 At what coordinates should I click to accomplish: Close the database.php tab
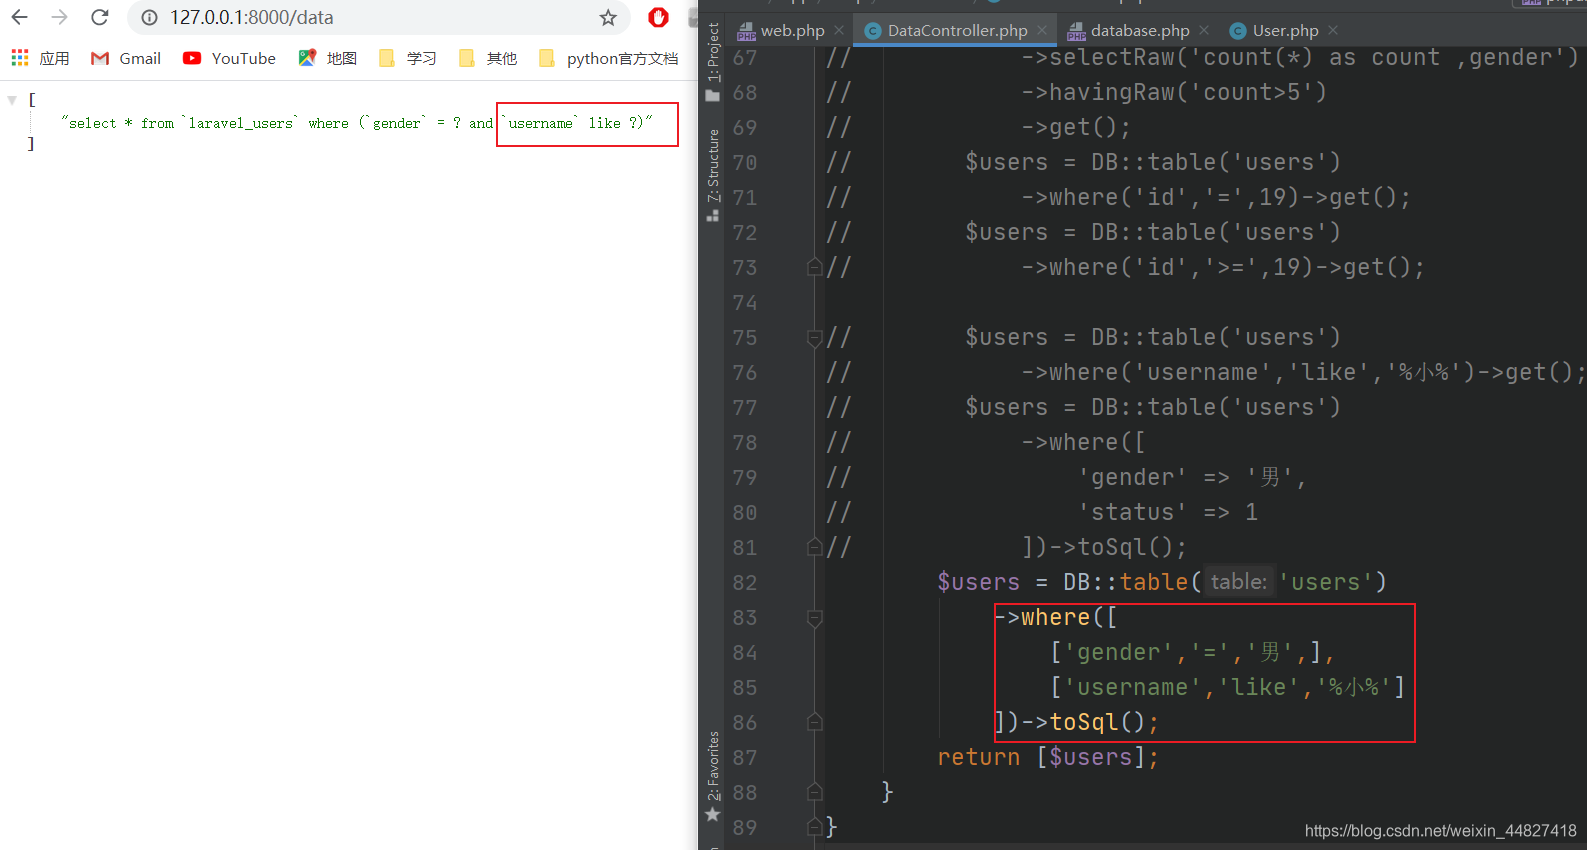pos(1204,30)
